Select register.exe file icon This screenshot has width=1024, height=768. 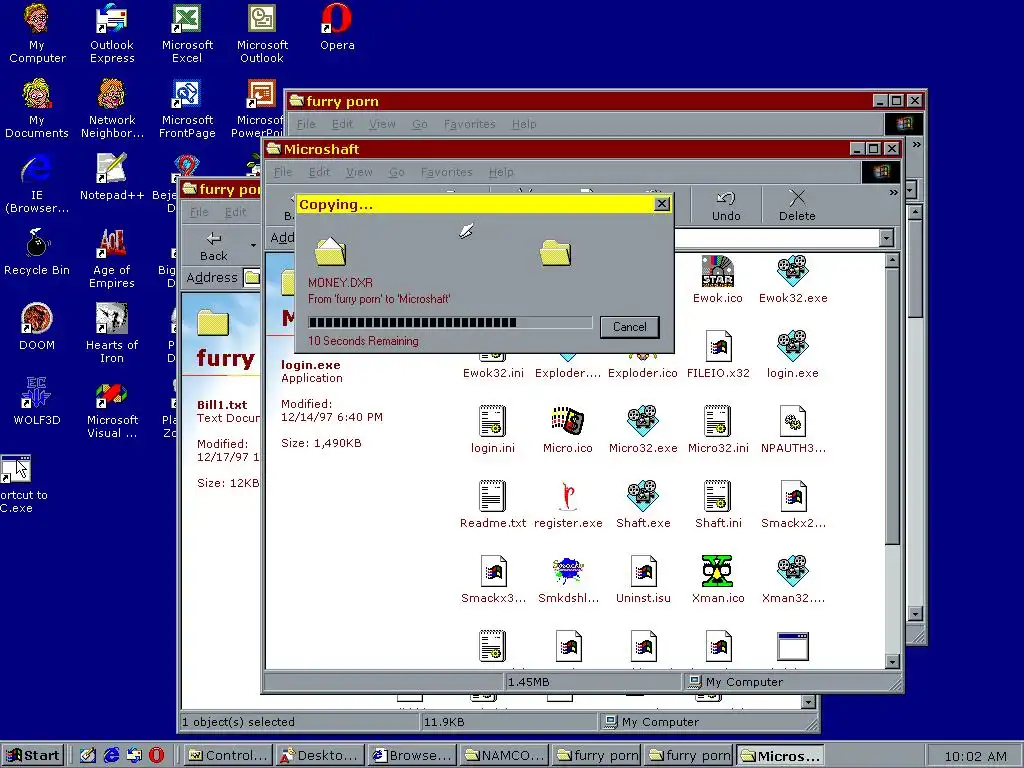[x=568, y=505]
